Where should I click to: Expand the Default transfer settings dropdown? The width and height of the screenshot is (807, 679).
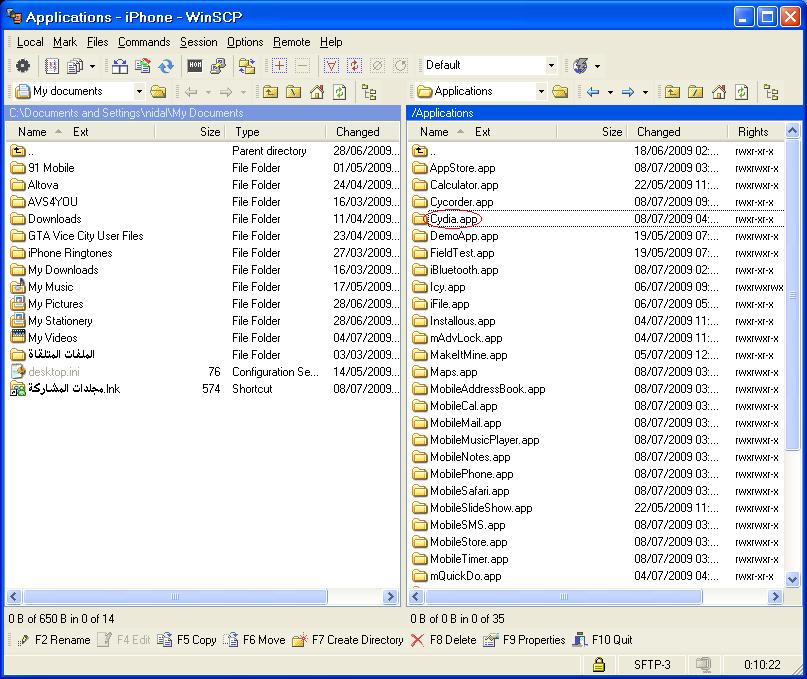click(x=550, y=66)
